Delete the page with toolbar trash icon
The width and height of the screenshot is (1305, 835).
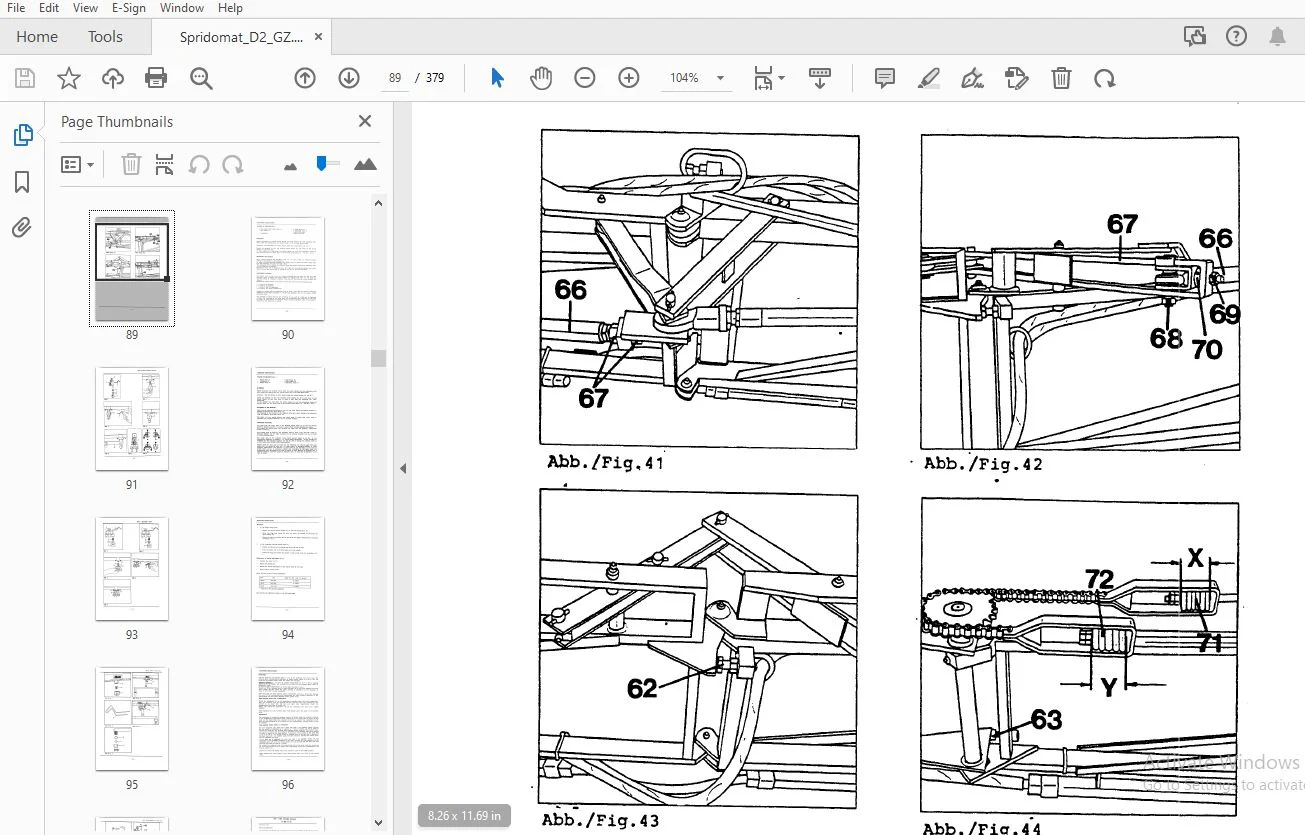[x=1061, y=78]
